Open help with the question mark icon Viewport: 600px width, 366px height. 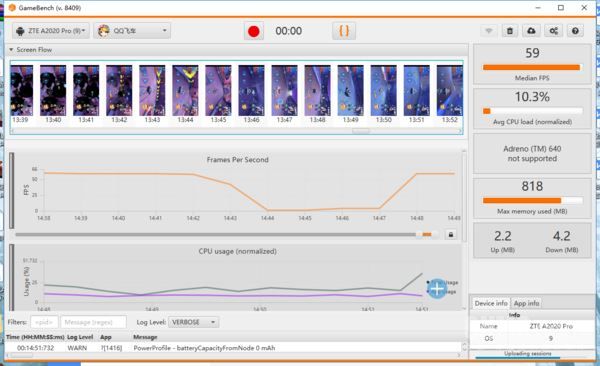(x=575, y=31)
